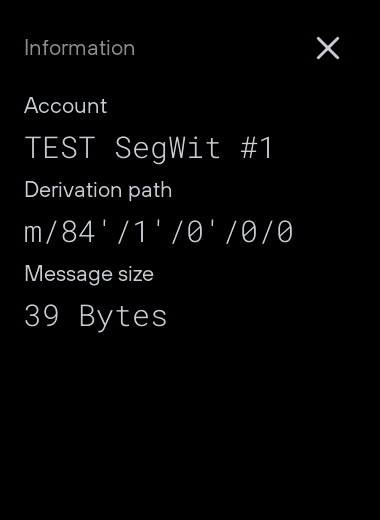
Task: Select the Derivation path label
Action: pos(98,190)
